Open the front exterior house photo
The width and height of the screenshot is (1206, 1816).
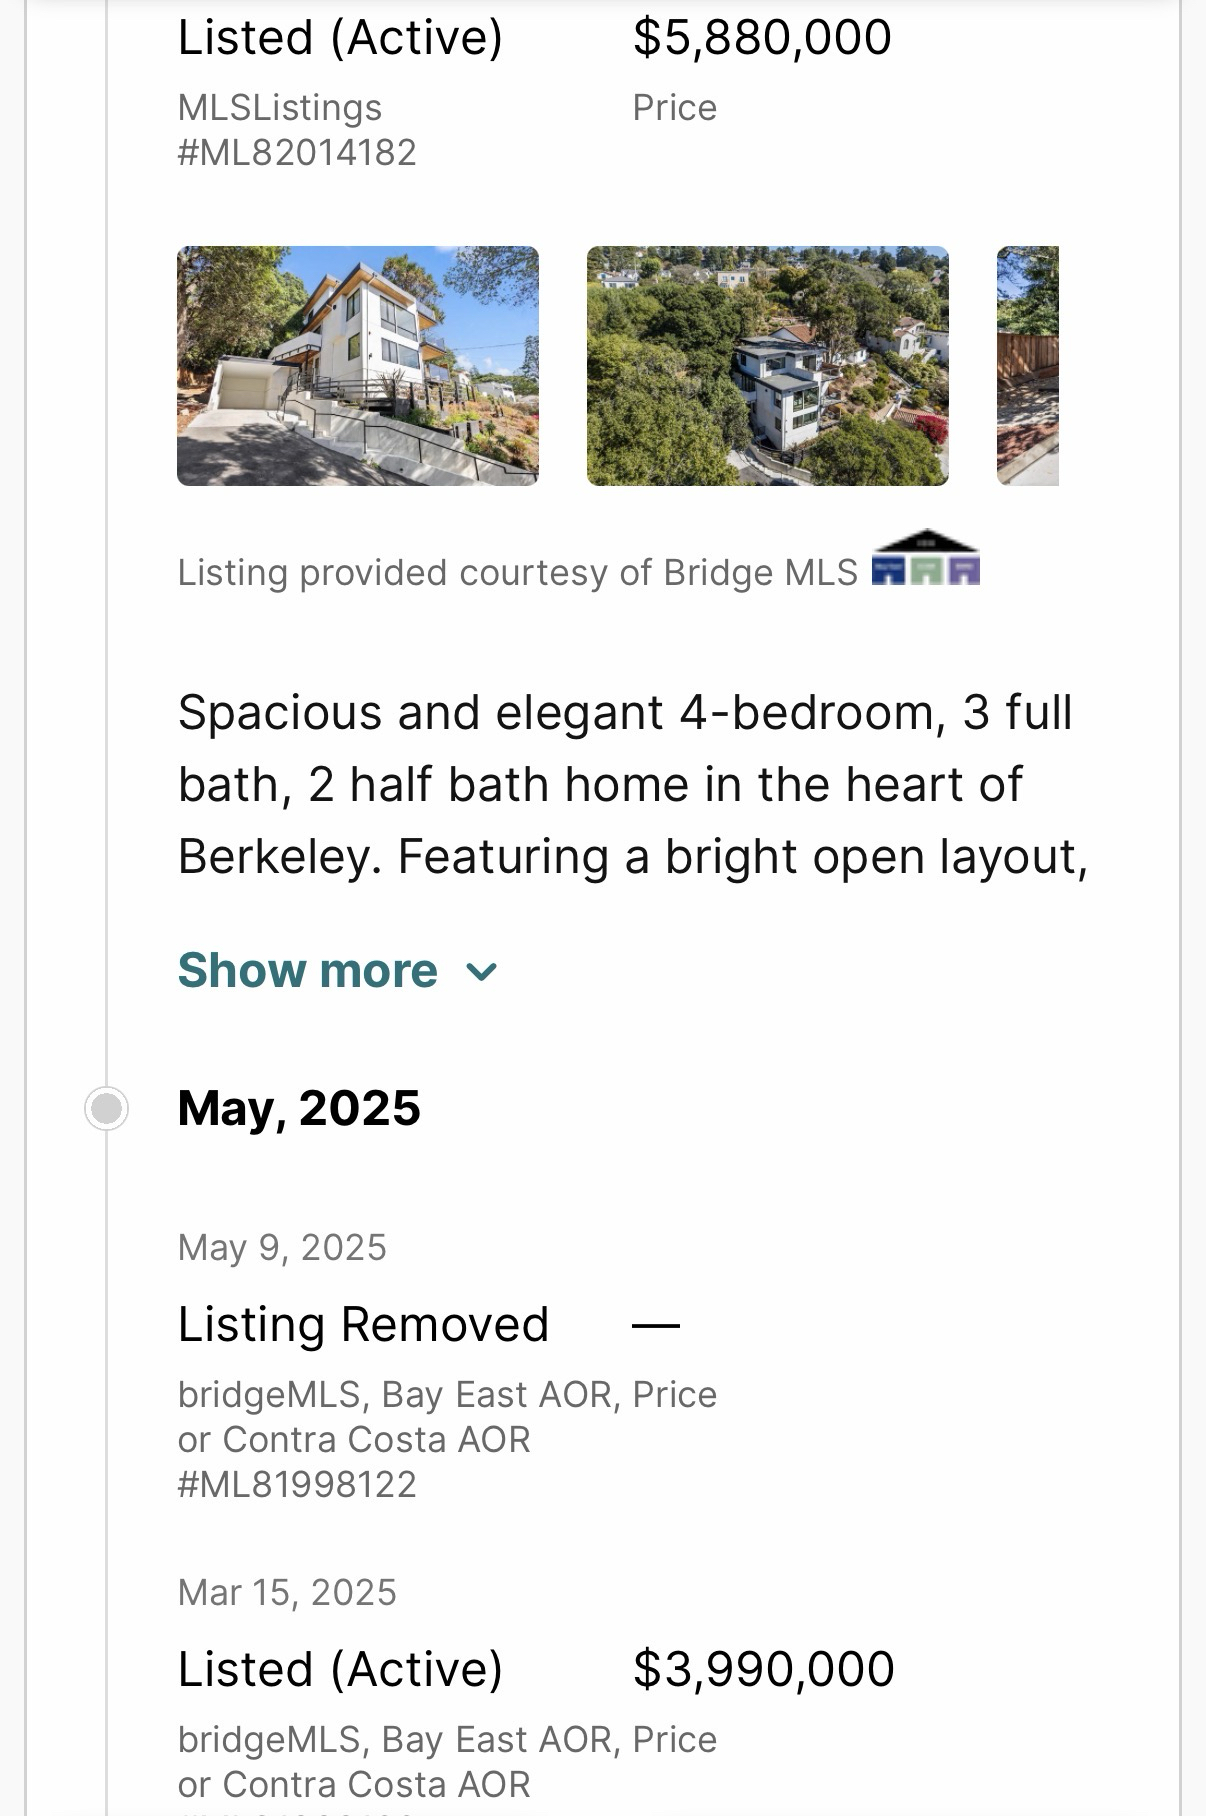[358, 366]
